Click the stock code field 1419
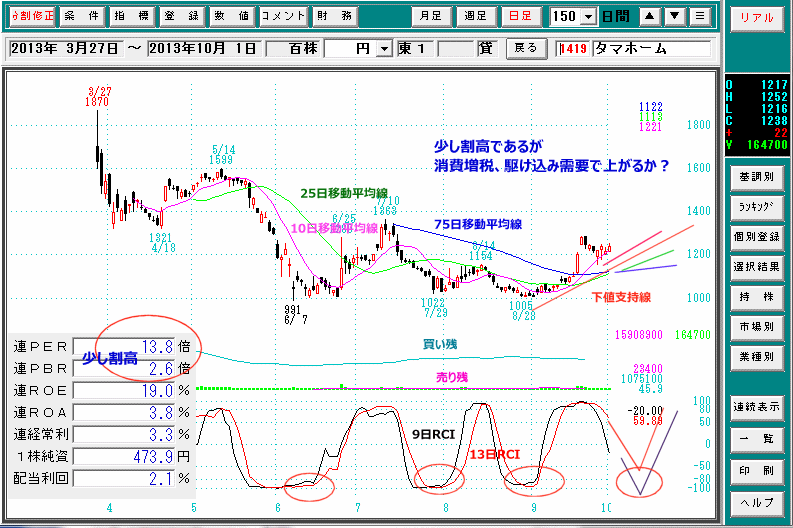 click(x=574, y=49)
